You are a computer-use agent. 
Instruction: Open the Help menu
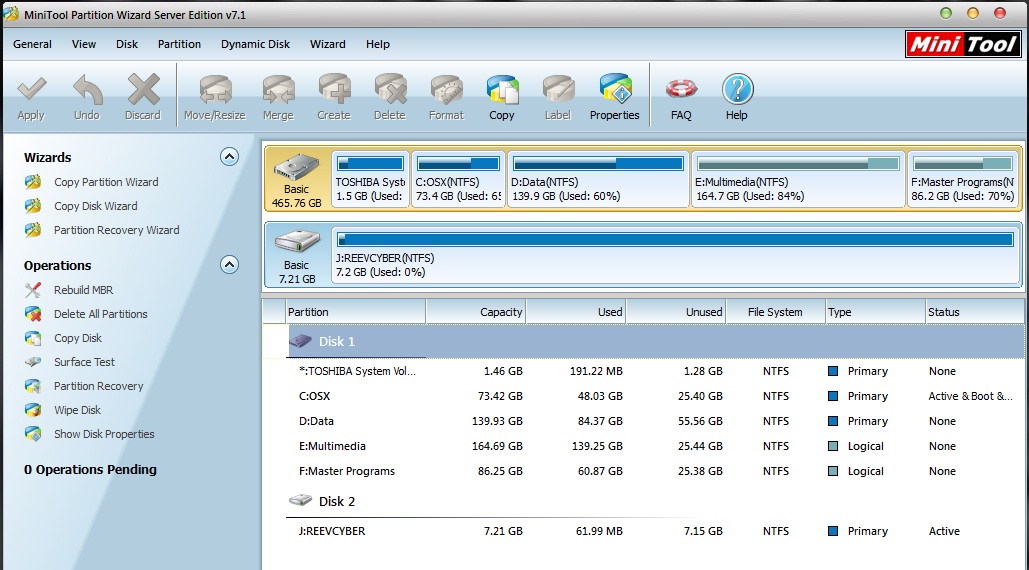[x=378, y=44]
